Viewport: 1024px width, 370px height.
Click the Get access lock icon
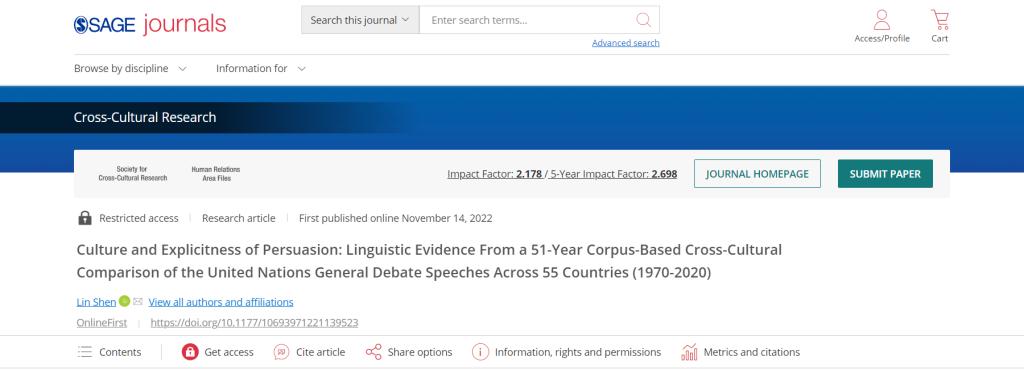coord(190,352)
